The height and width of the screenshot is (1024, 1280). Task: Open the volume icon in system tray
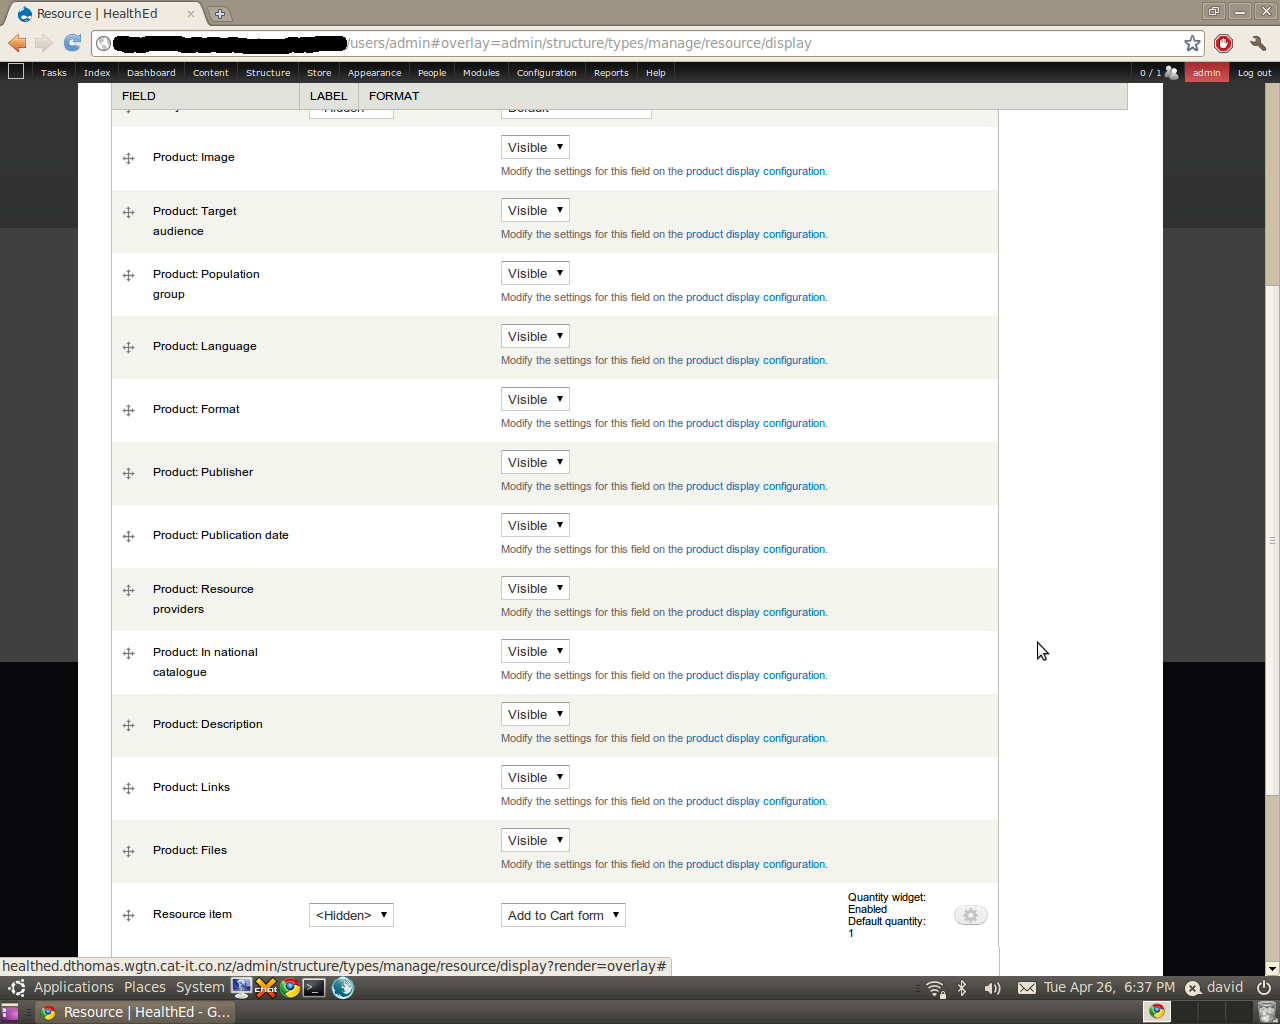pos(992,988)
